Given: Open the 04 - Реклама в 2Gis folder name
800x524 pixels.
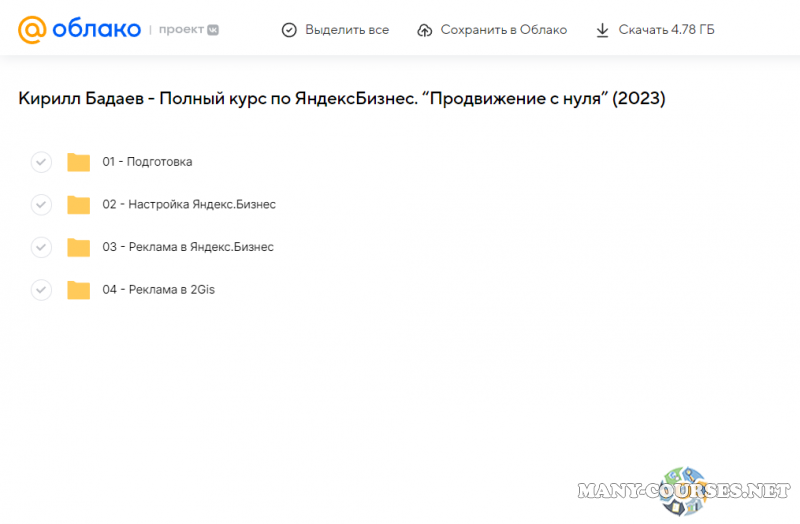Looking at the screenshot, I should 158,290.
